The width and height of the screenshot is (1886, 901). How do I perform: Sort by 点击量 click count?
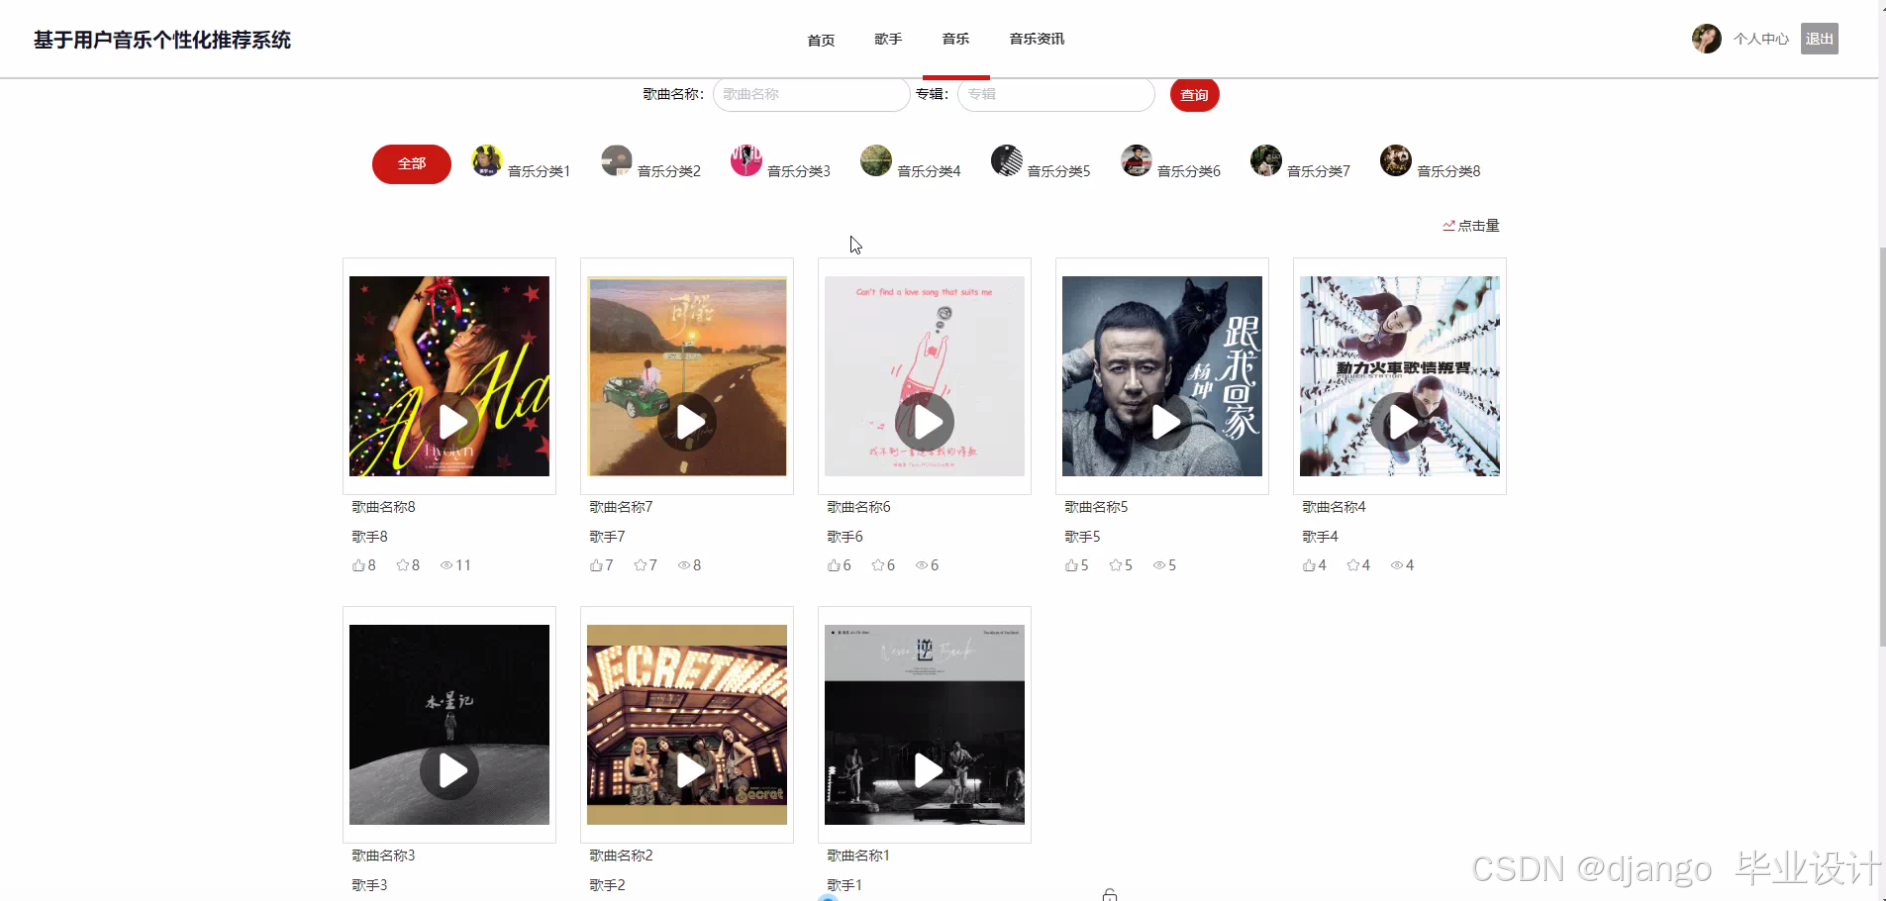[1471, 226]
